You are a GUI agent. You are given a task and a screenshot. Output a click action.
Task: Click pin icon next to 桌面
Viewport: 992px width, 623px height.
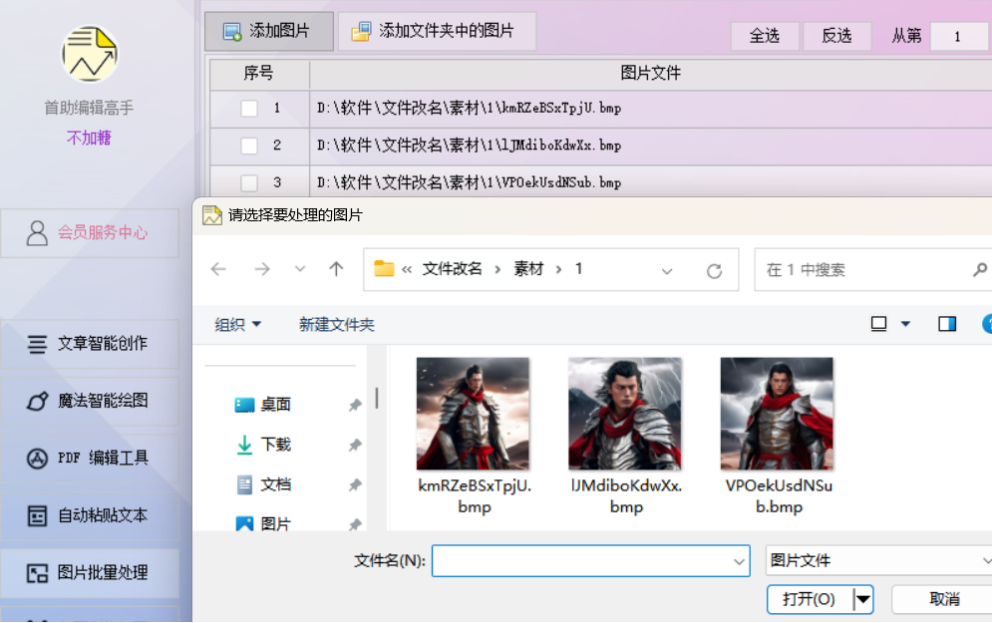[x=355, y=405]
